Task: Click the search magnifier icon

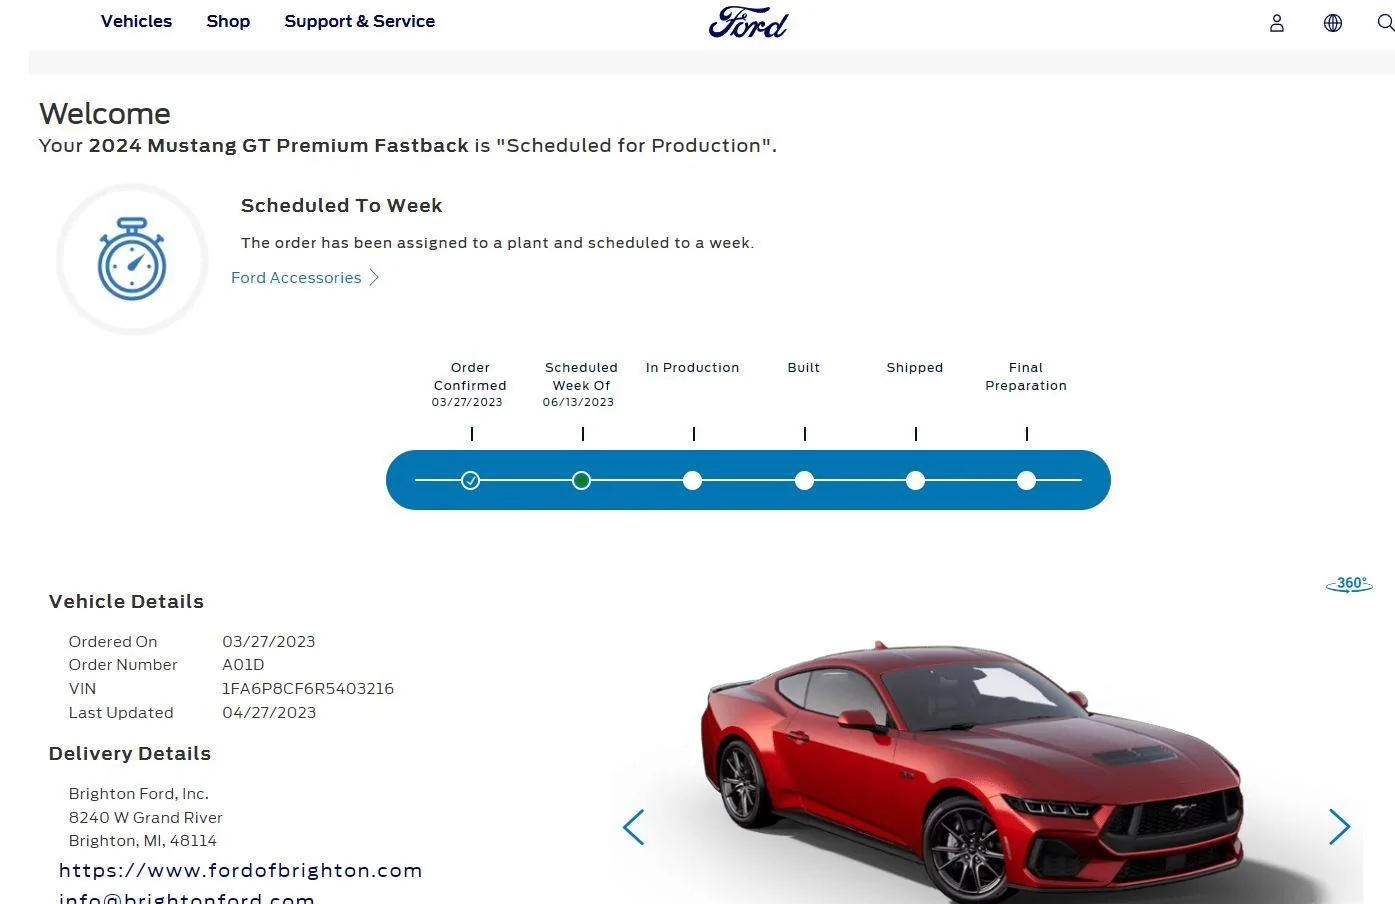Action: tap(1386, 23)
